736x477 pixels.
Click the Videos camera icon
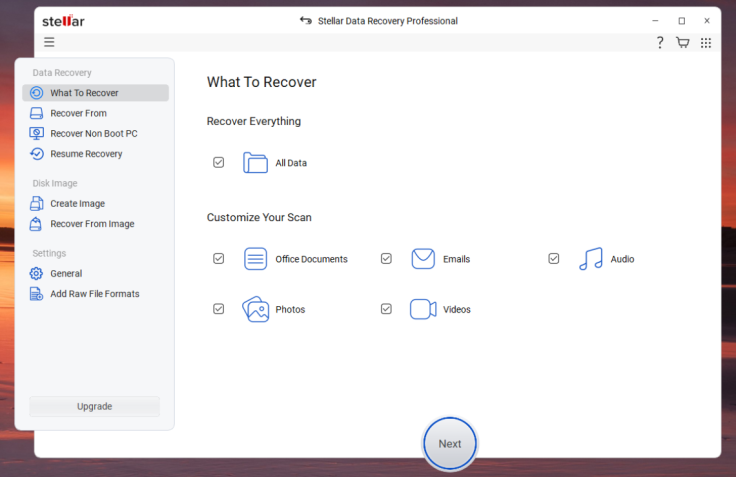423,309
